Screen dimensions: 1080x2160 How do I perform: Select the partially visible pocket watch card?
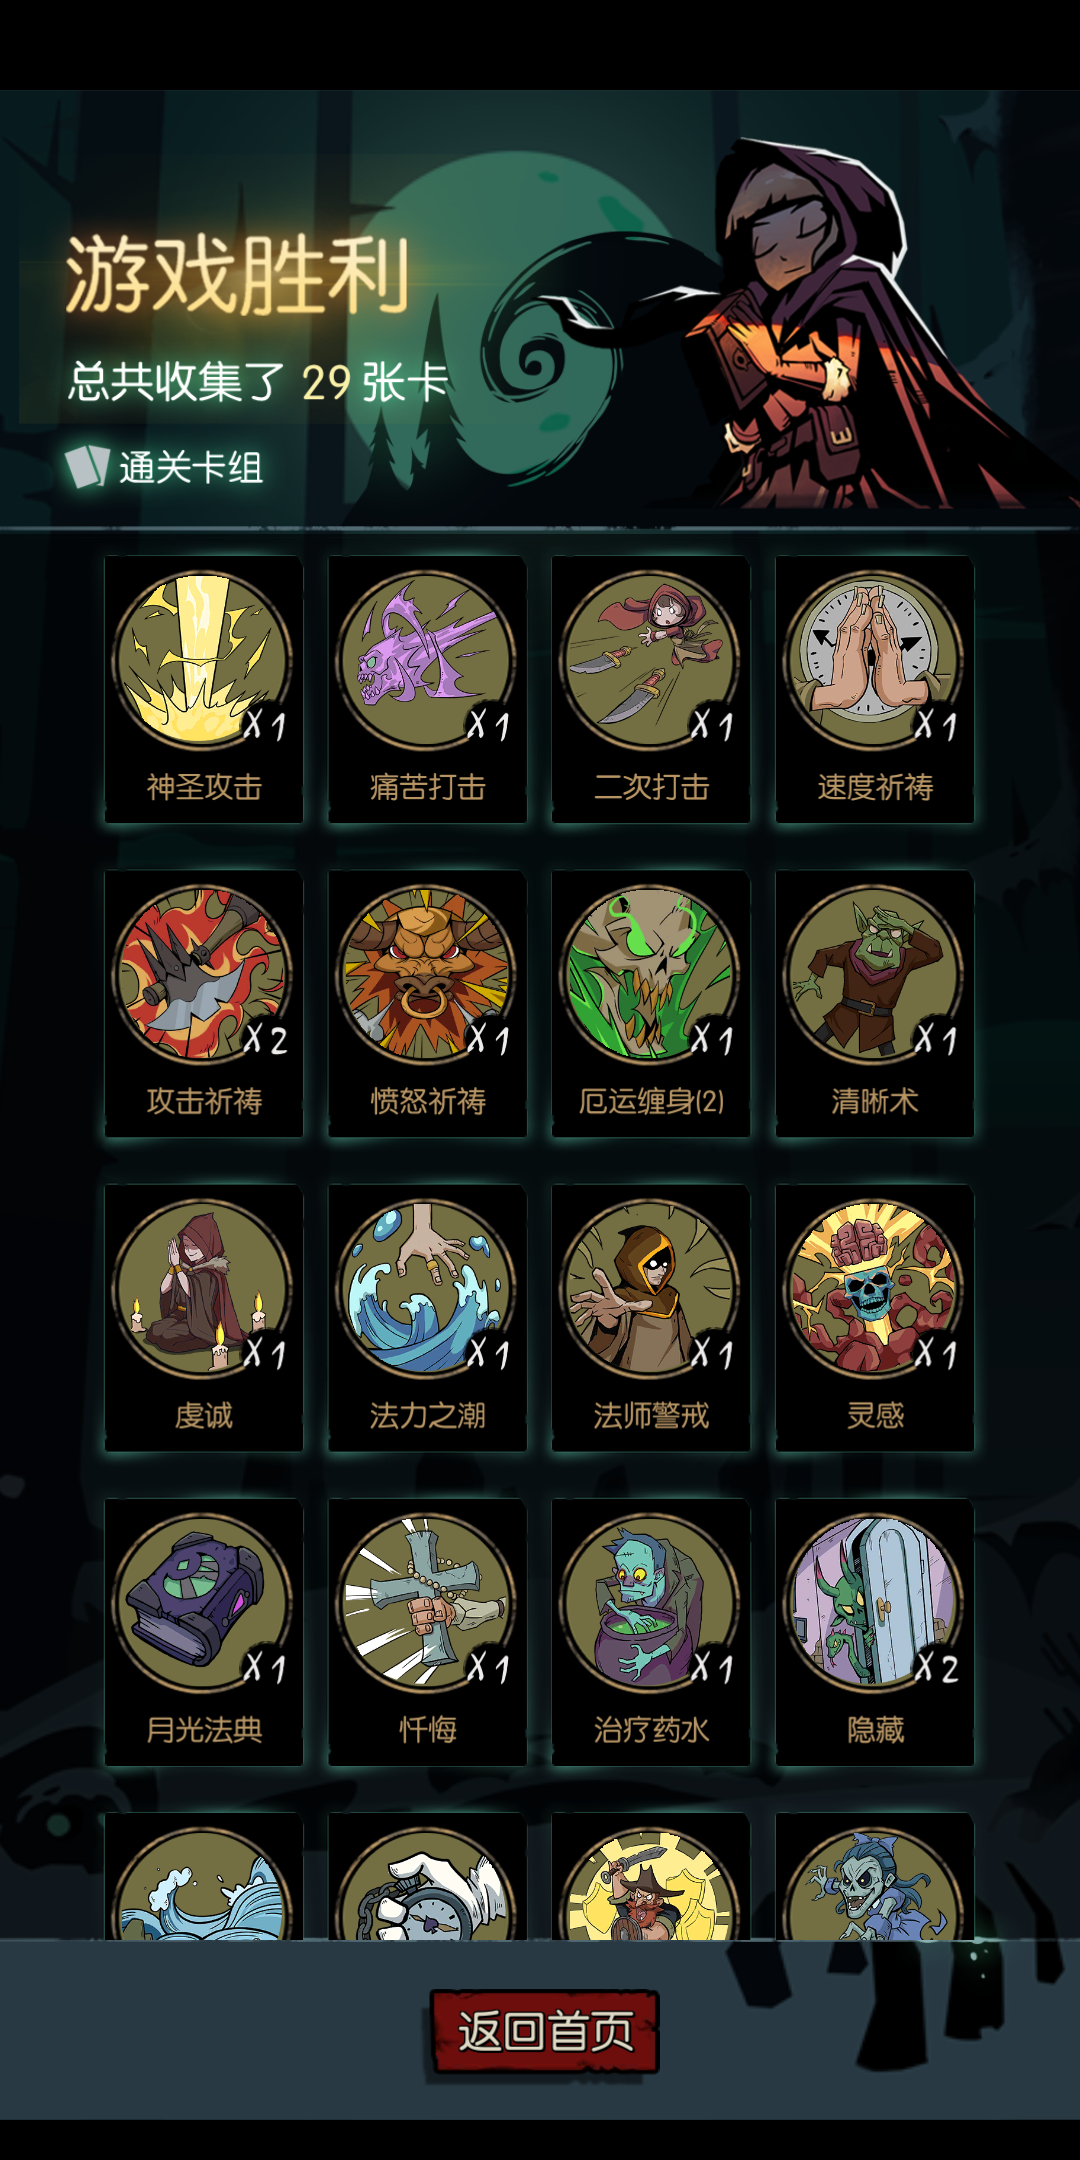click(x=428, y=1876)
